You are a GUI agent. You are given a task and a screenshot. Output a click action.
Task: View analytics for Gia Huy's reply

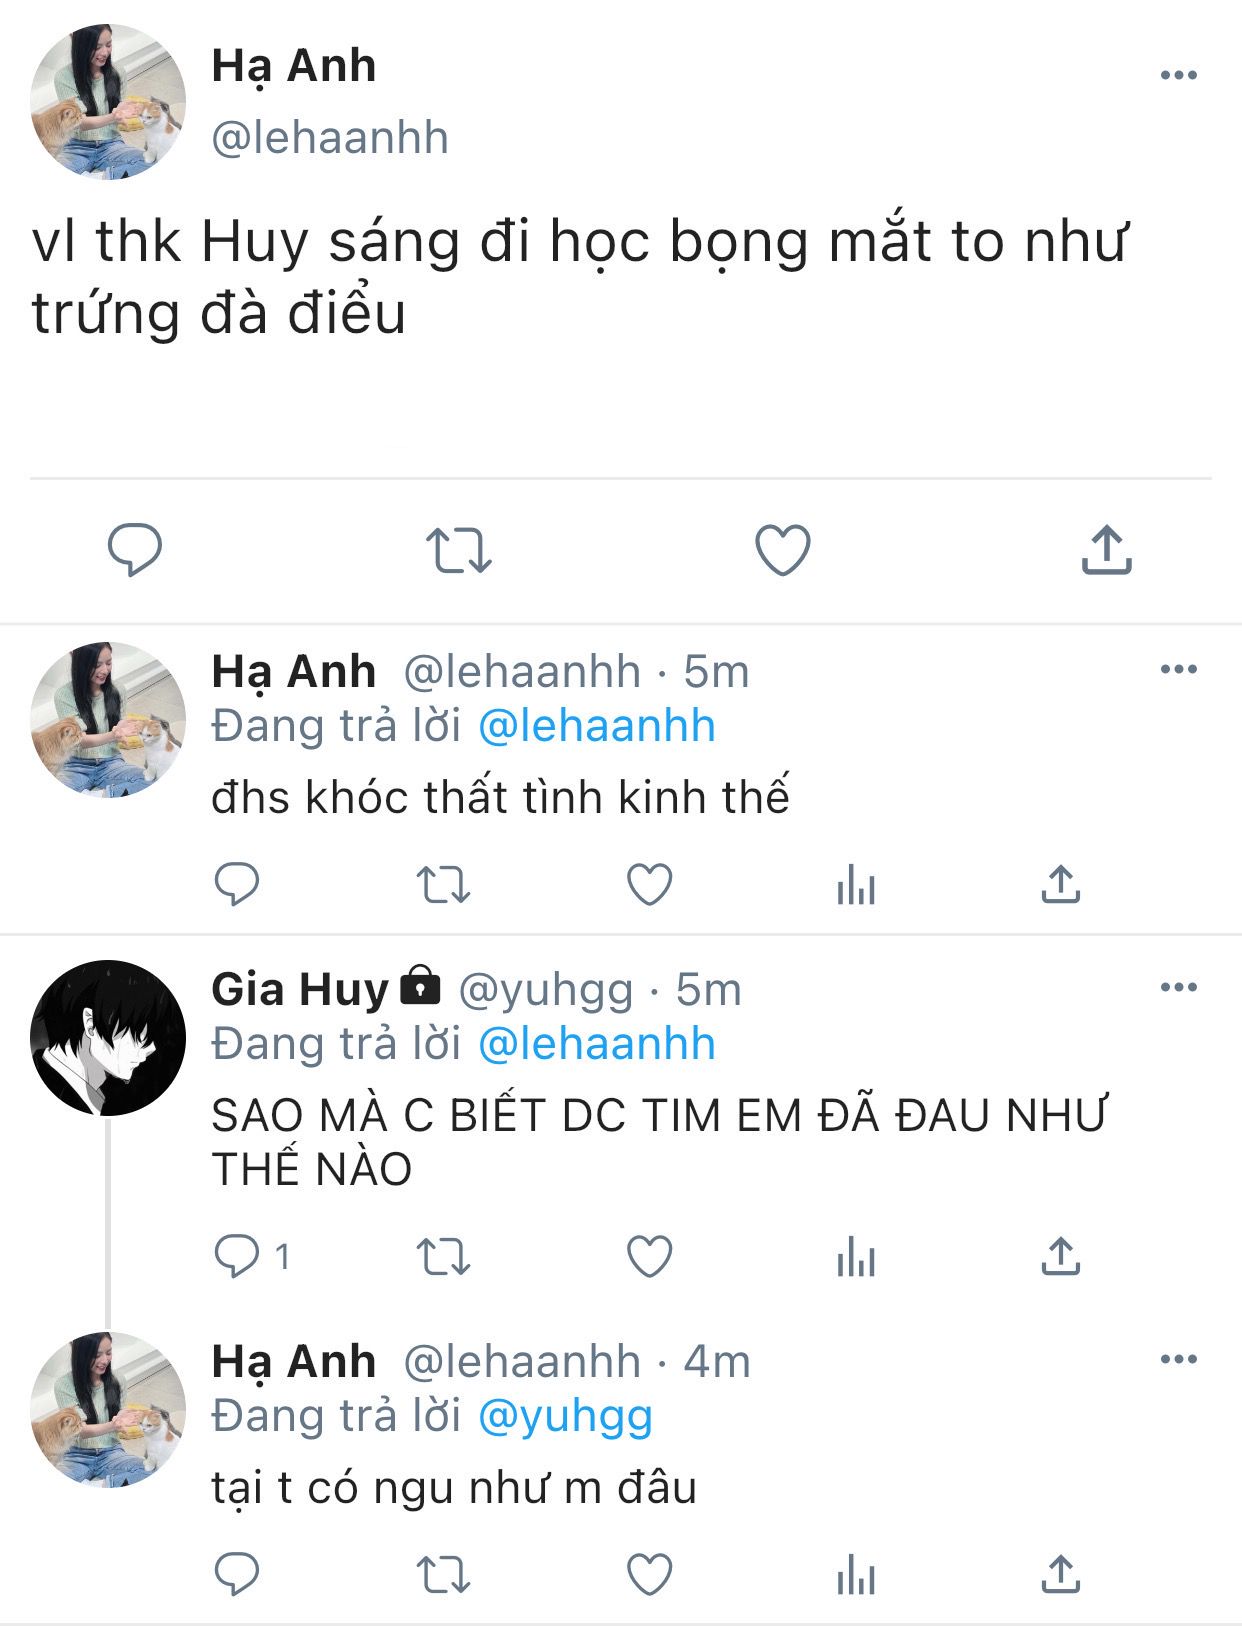point(856,1258)
